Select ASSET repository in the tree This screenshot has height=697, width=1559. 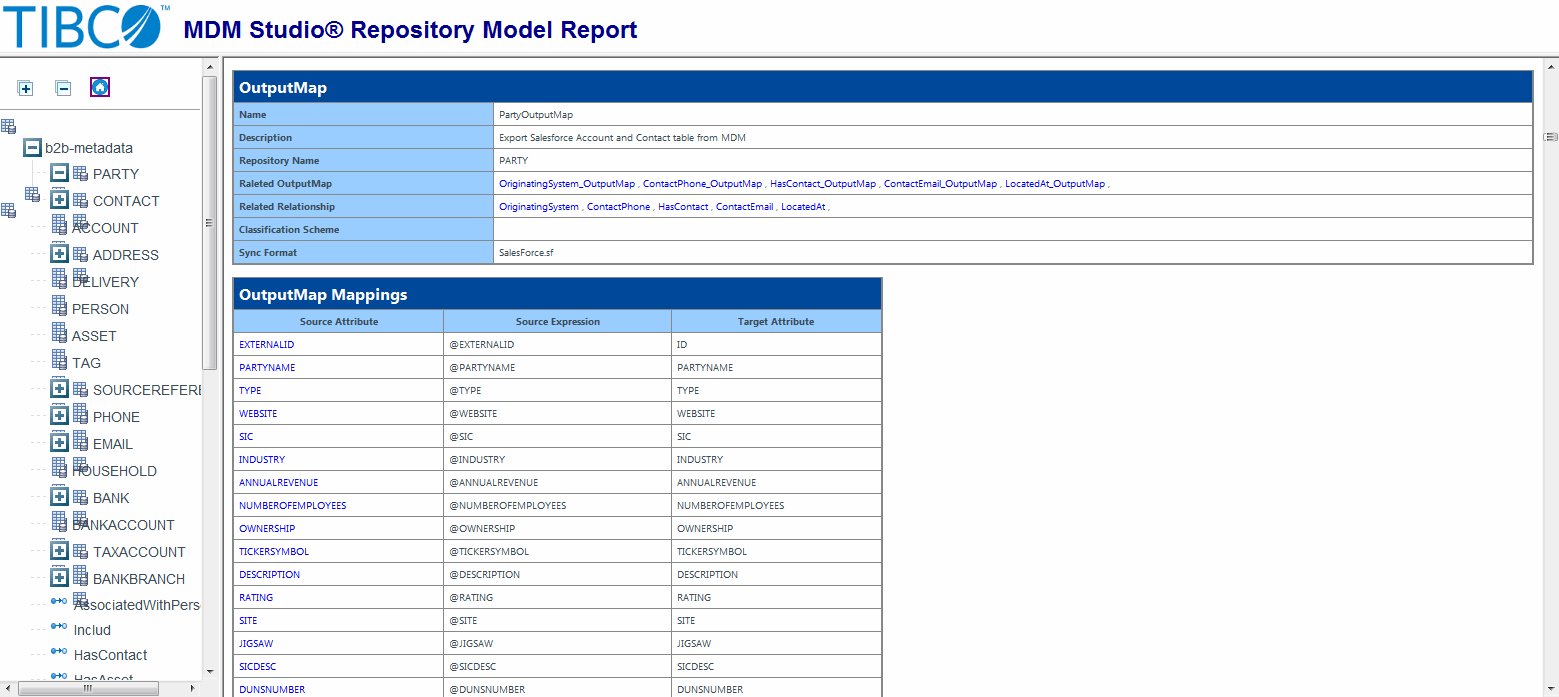click(x=94, y=336)
